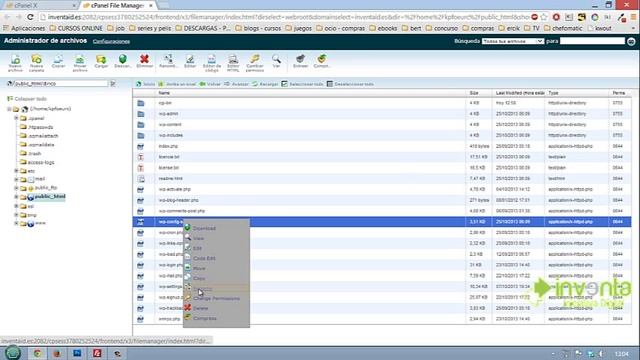This screenshot has width=640, height=360.
Task: Select the .trash folder in tree
Action: click(x=34, y=153)
